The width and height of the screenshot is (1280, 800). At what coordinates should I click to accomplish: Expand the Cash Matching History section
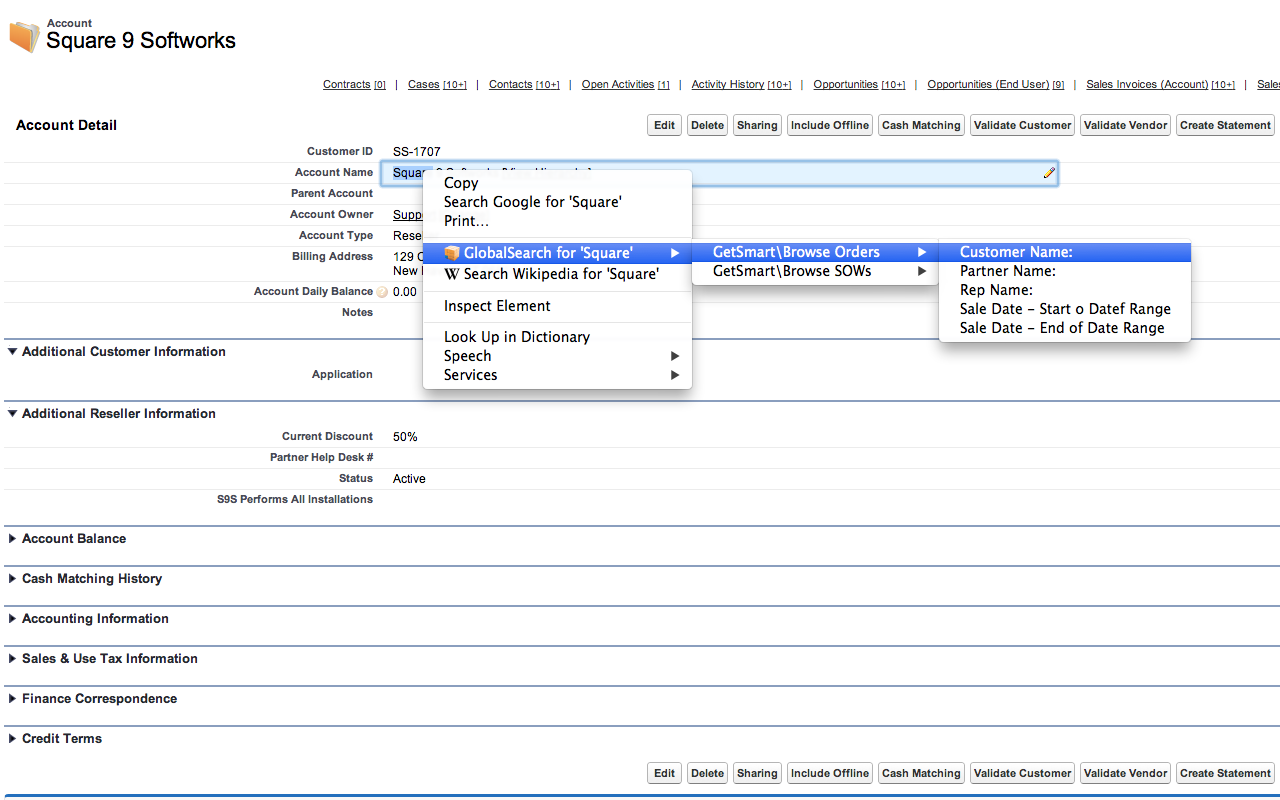coord(13,579)
